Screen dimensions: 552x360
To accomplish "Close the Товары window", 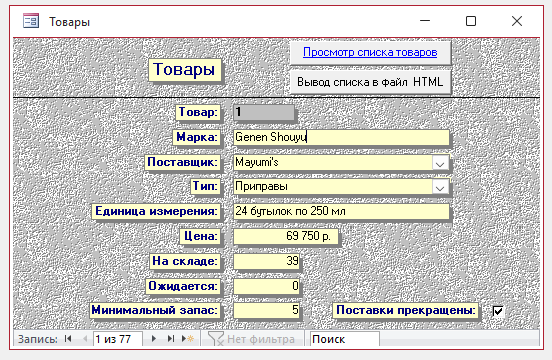I will (517, 21).
